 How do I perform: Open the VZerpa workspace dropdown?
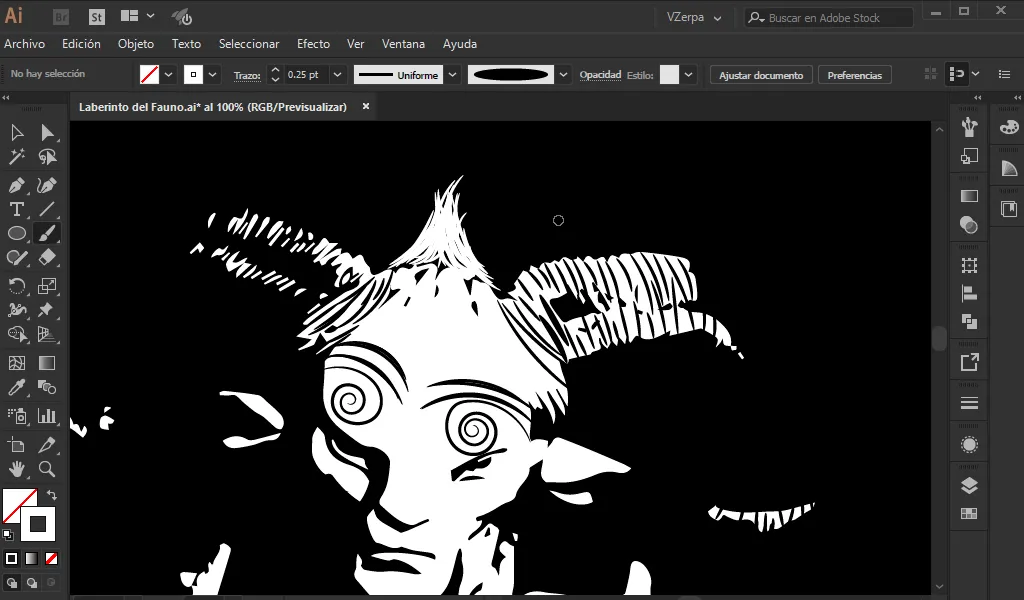694,18
